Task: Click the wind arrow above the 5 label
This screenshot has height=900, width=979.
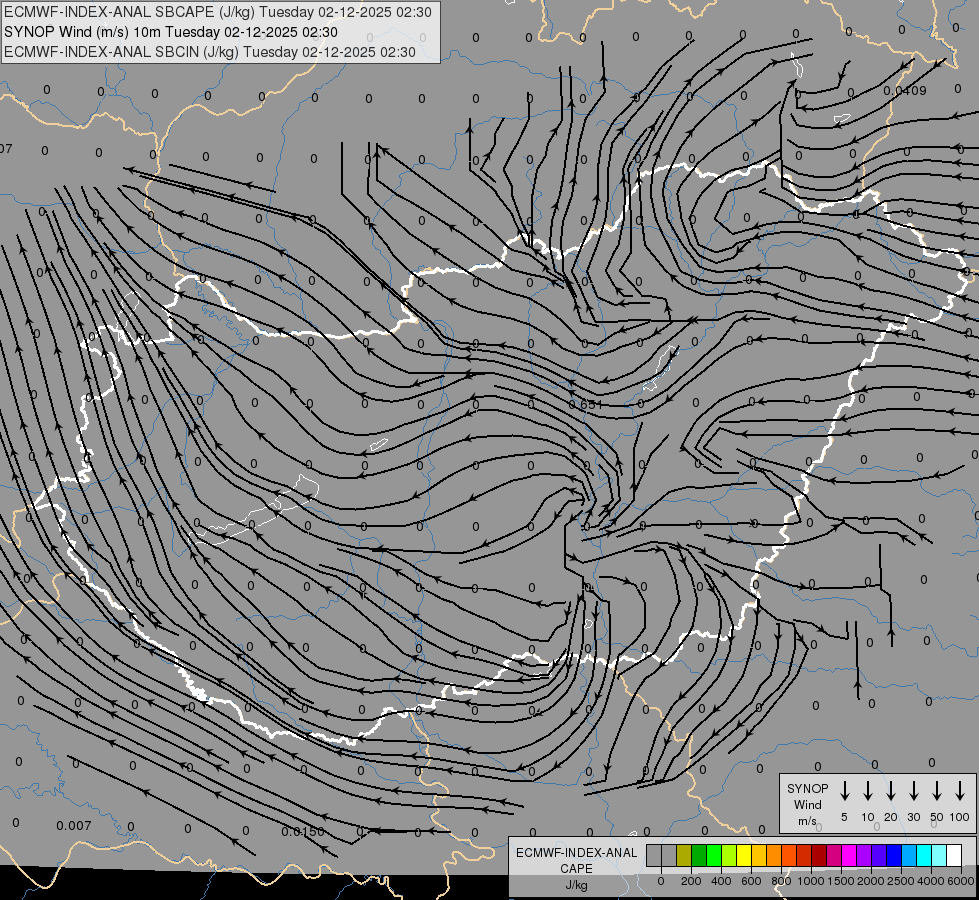Action: (845, 791)
